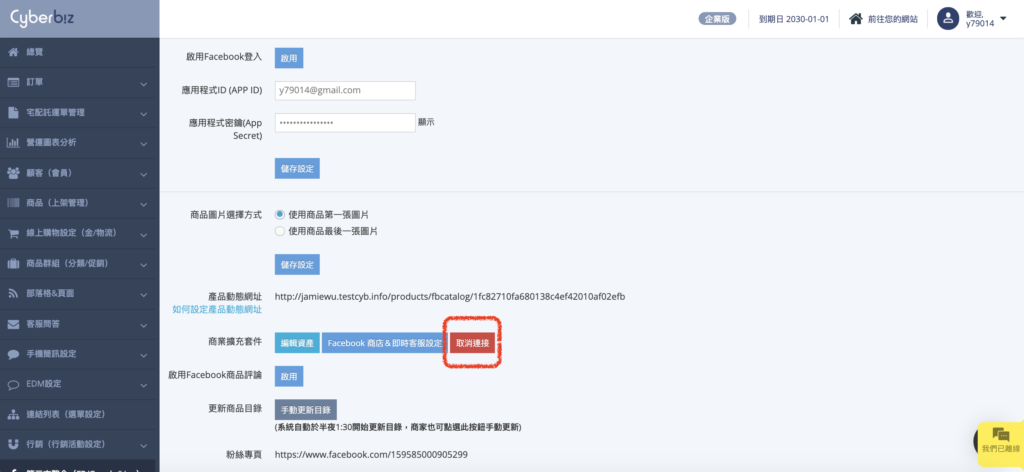The height and width of the screenshot is (472, 1024).
Task: Open 顧客（會員）sidebar item
Action: pos(80,173)
